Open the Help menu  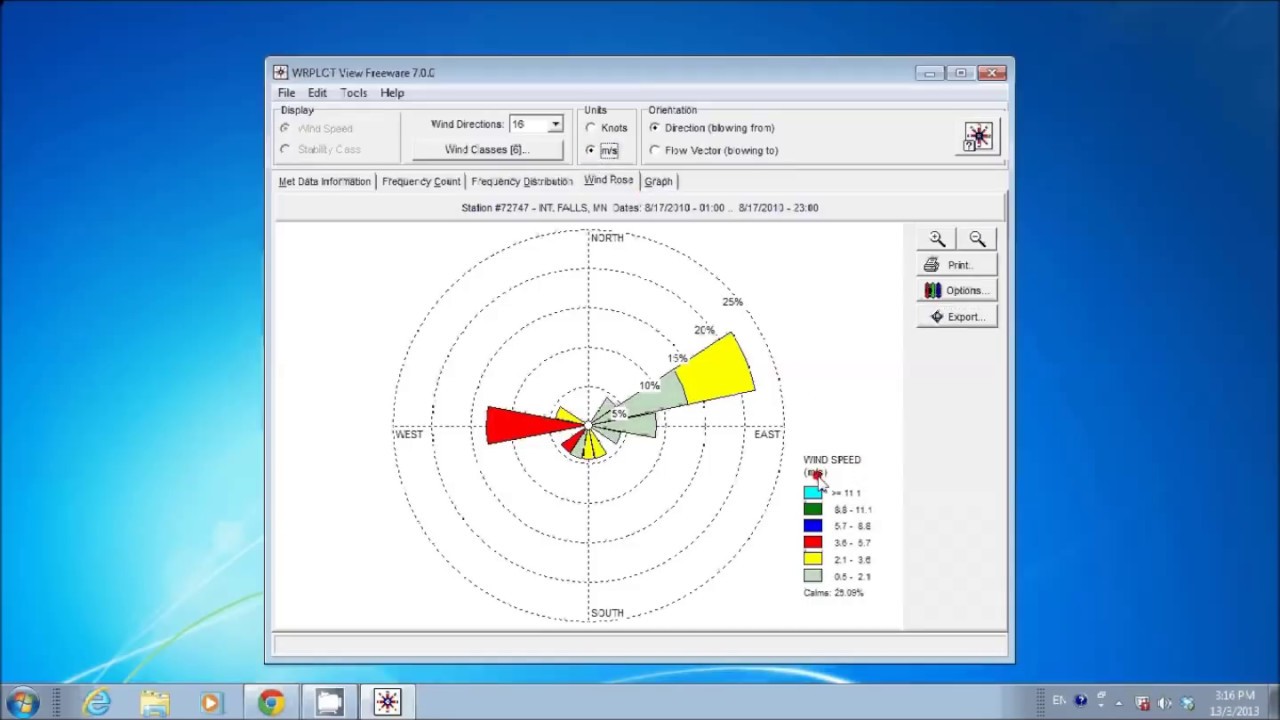coord(392,93)
